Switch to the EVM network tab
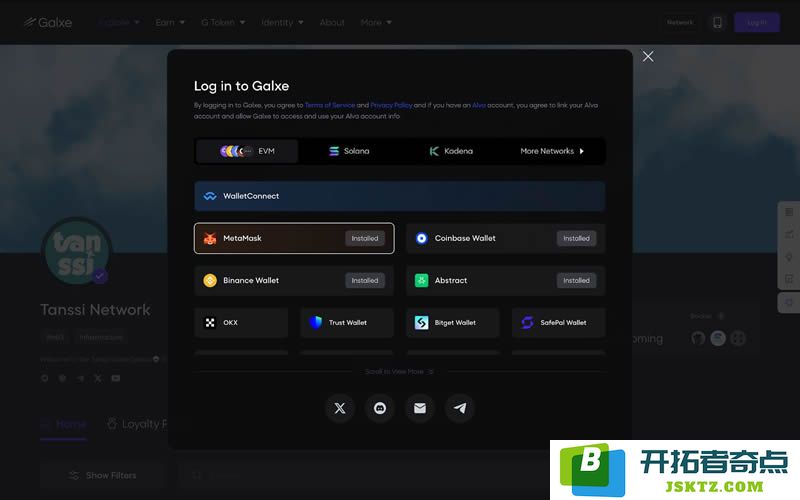800x500 pixels. tap(247, 151)
